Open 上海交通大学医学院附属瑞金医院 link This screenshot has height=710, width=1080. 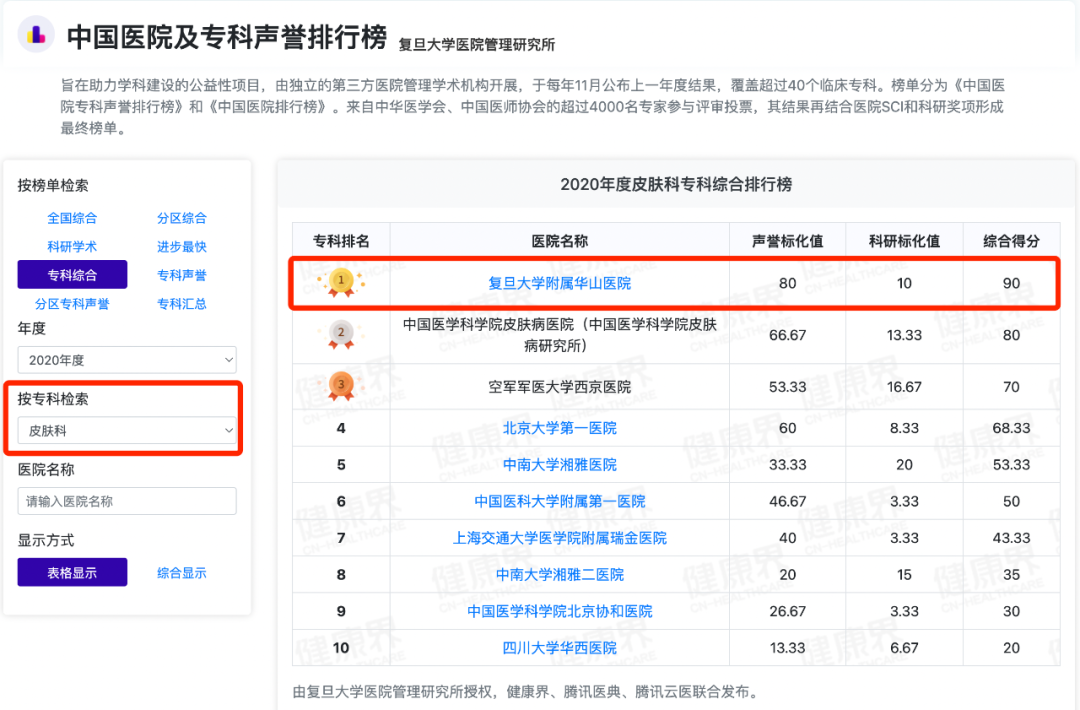point(559,538)
